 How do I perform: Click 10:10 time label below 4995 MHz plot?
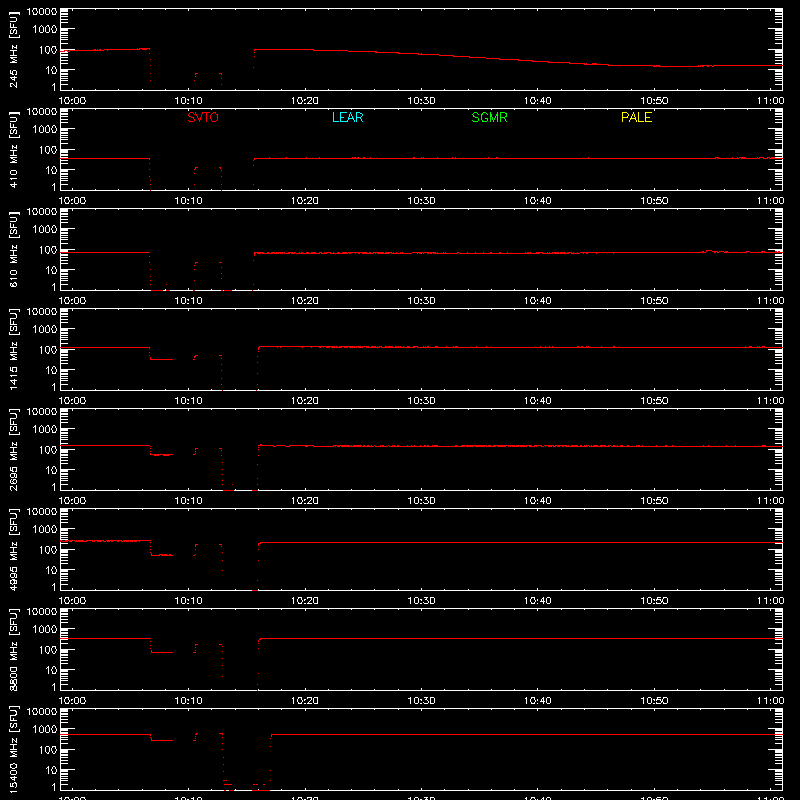click(188, 601)
